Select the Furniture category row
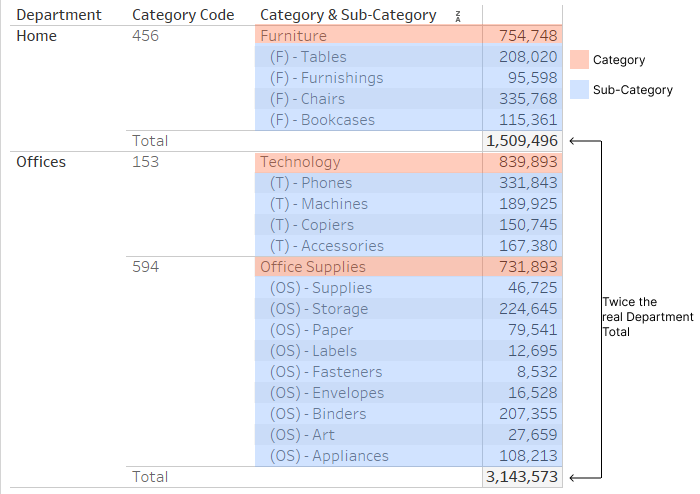Image resolution: width=700 pixels, height=494 pixels. click(x=408, y=36)
